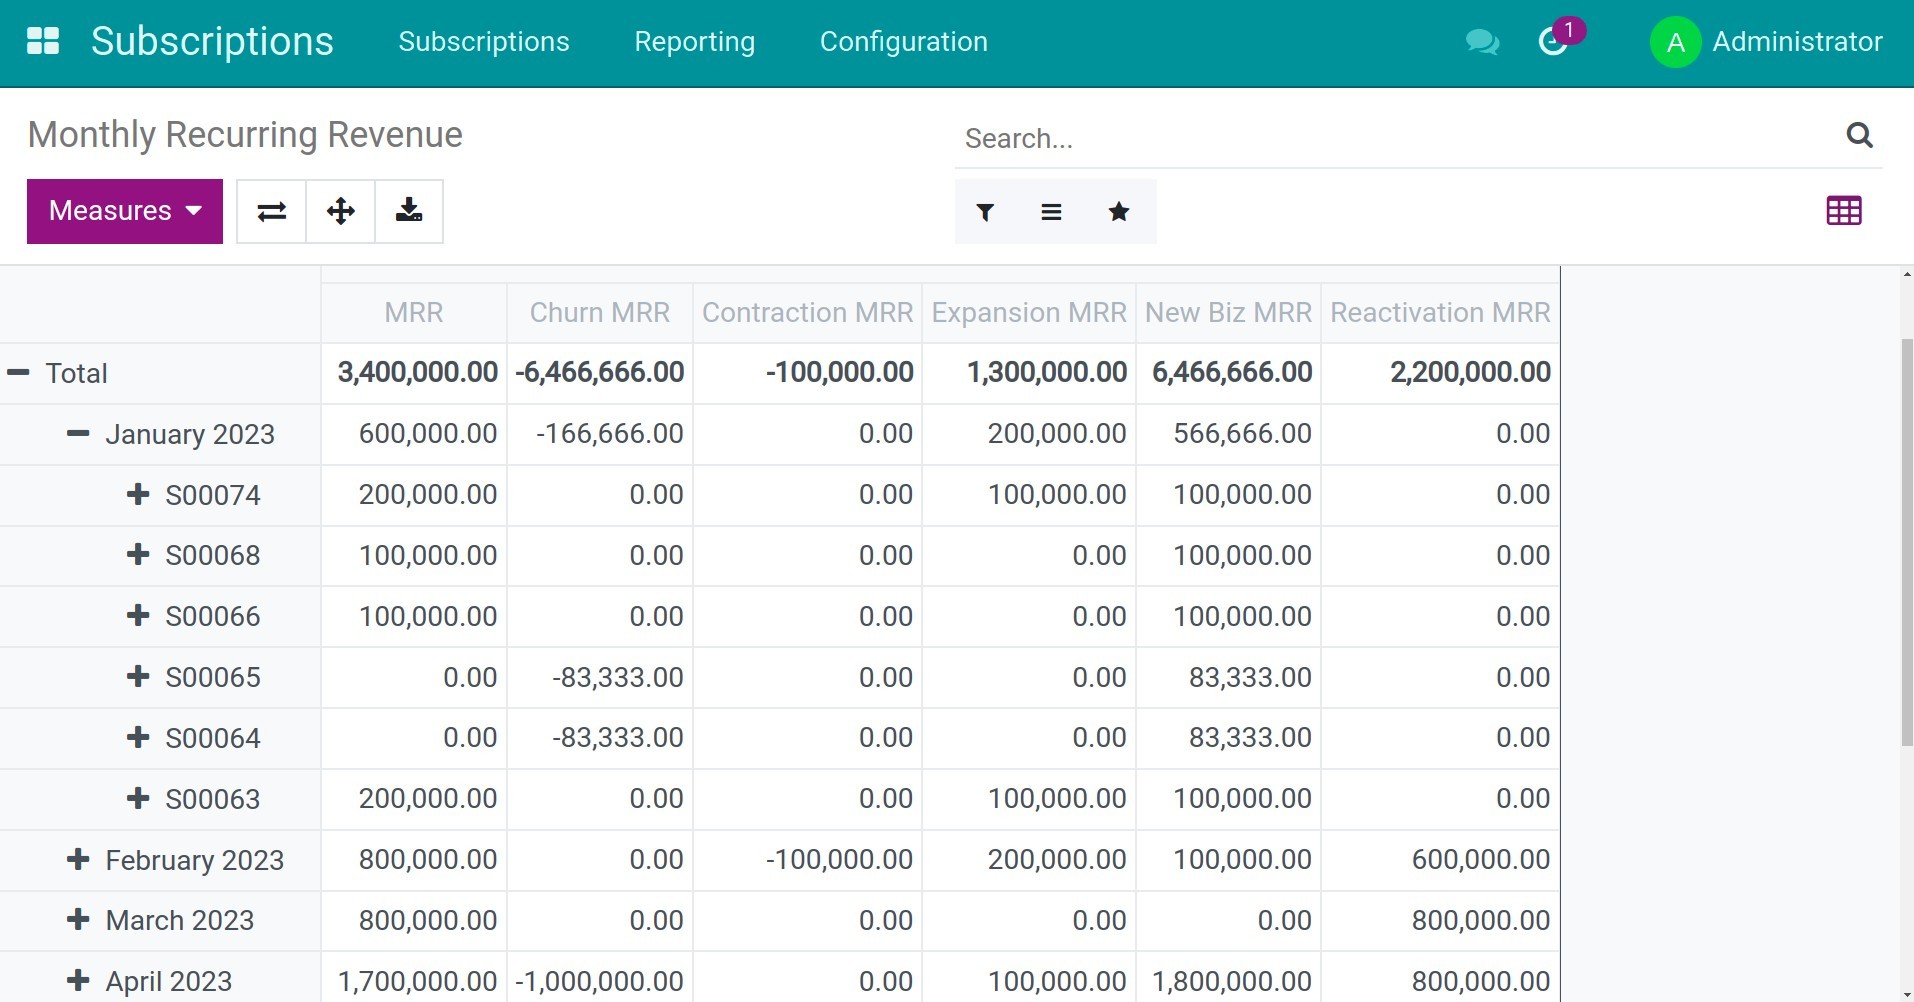Sort by Reactivation MRR column header
Viewport: 1914px width, 1002px height.
1440,313
